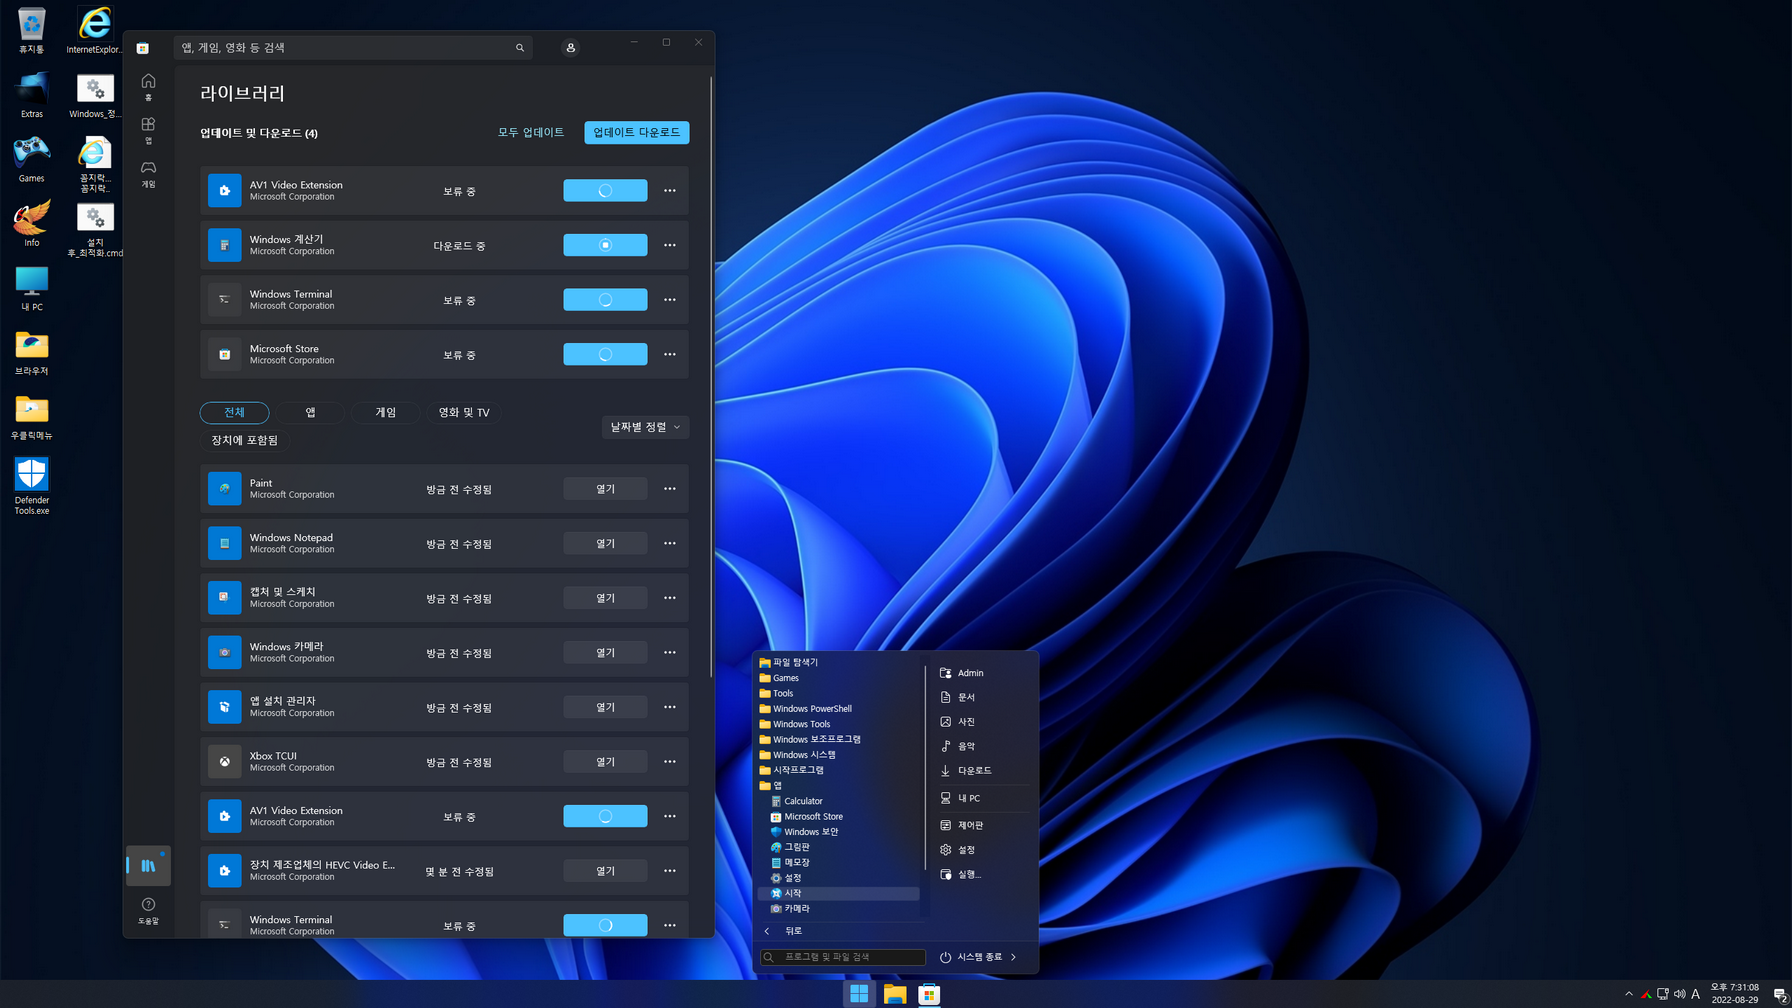Click the Store user profile icon
Viewport: 1792px width, 1008px height.
[570, 47]
